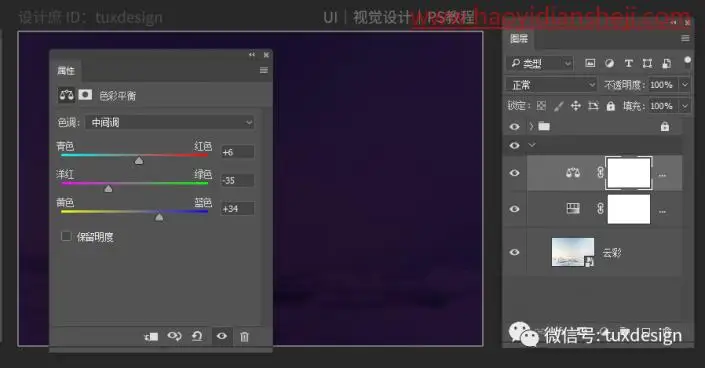
Task: Click the 填充 100% field
Action: coord(664,106)
